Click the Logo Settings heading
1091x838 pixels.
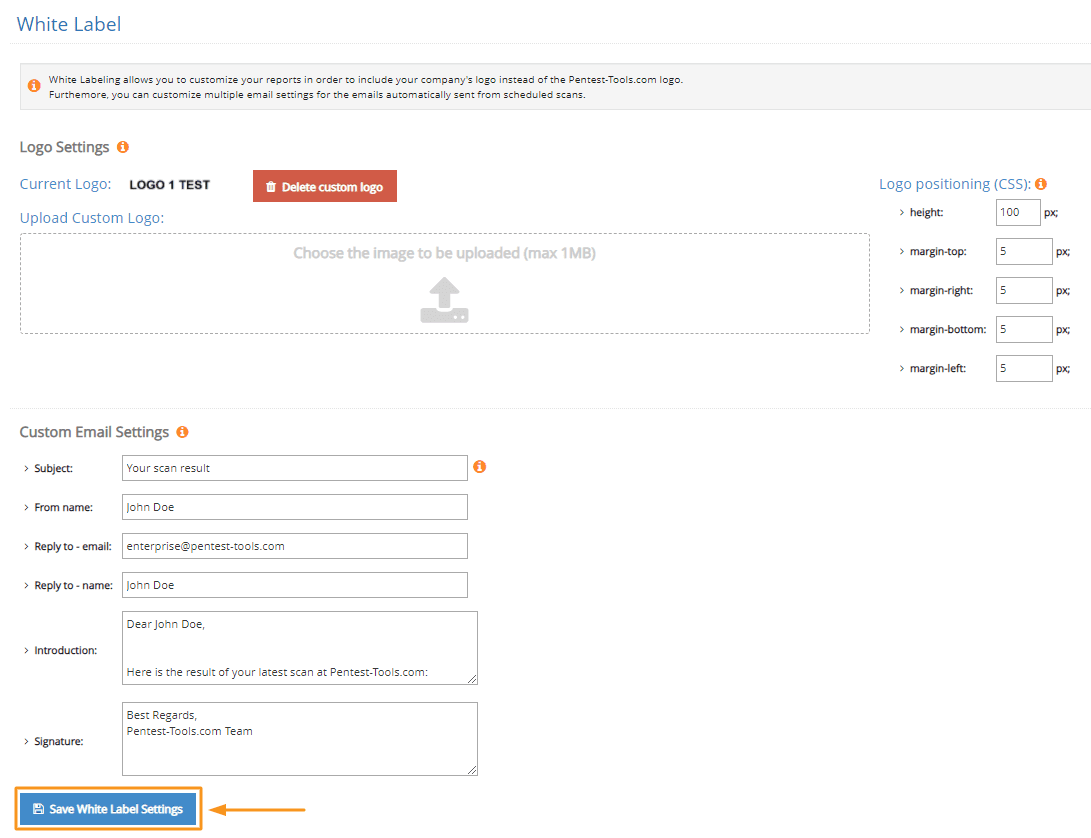click(x=64, y=147)
